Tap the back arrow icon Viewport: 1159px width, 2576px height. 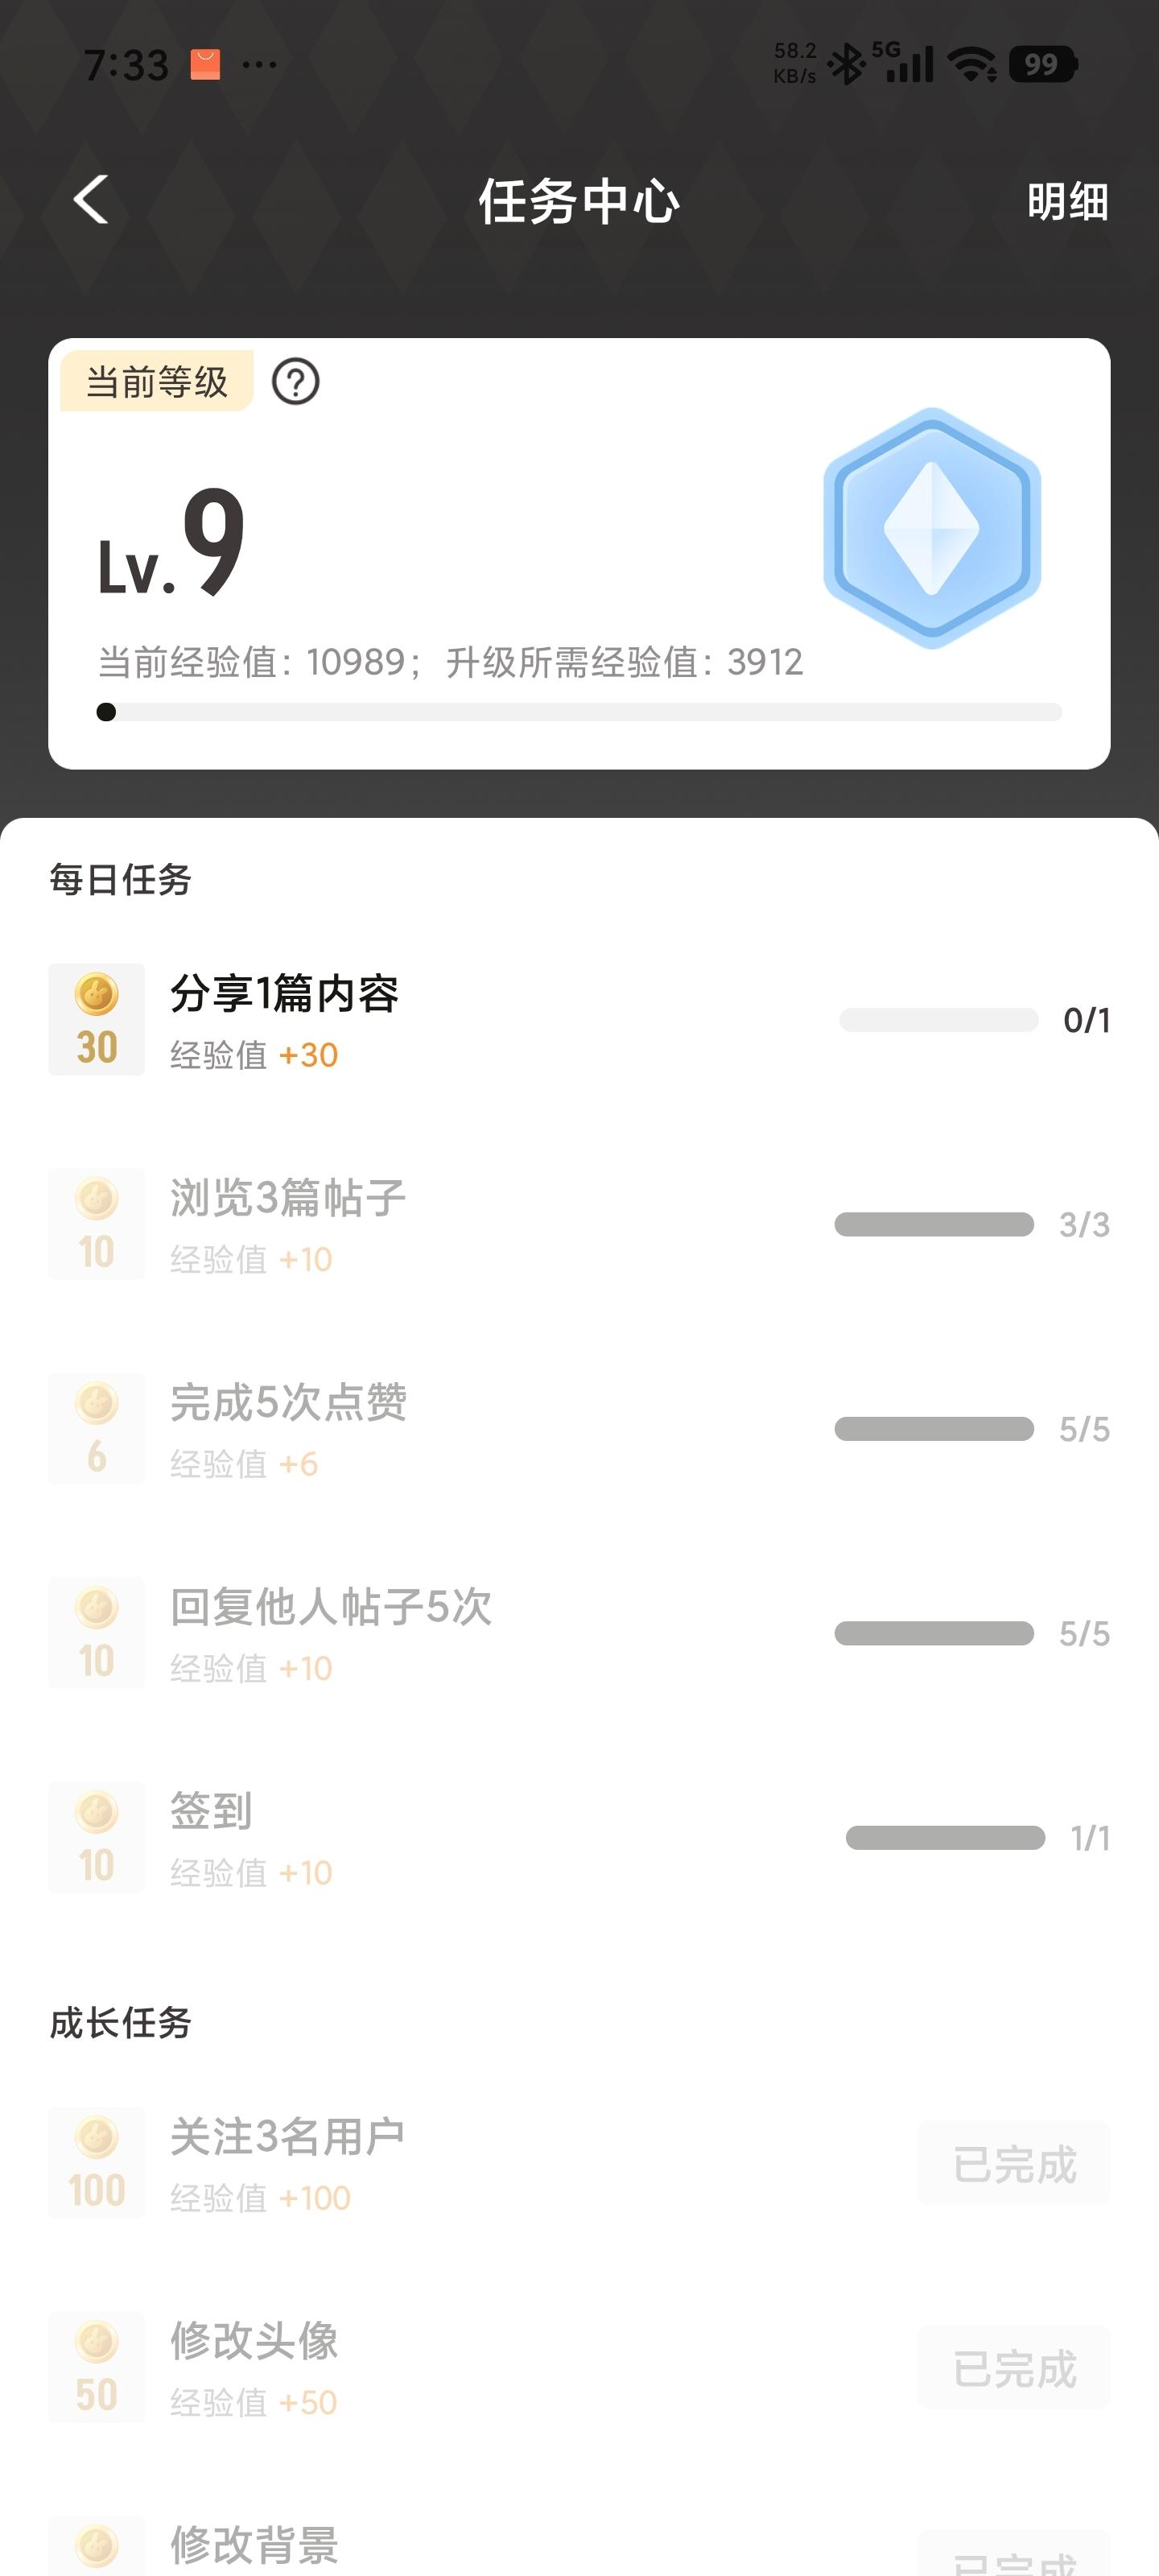[91, 199]
